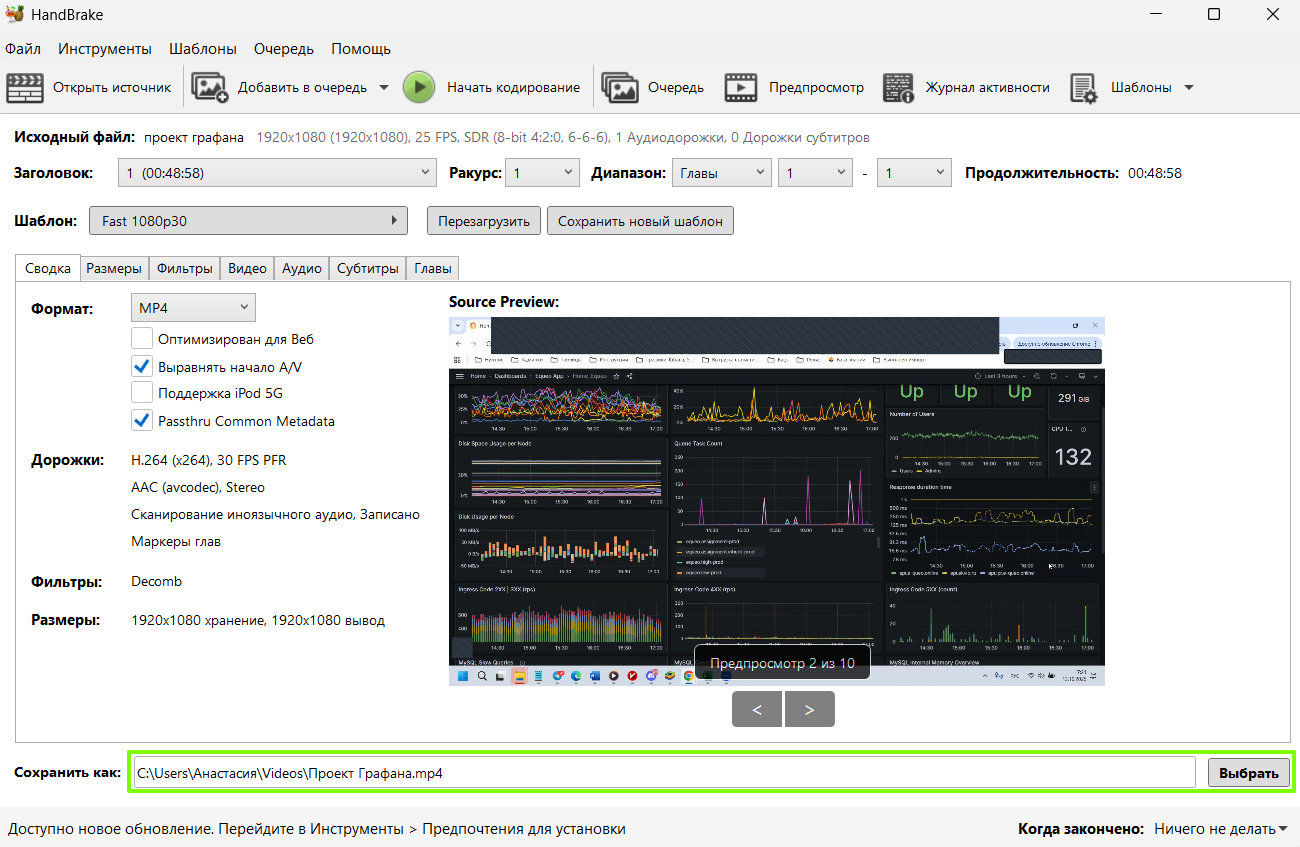Expand the 'Главы' range type dropdown
Image resolution: width=1300 pixels, height=847 pixels.
(x=721, y=173)
